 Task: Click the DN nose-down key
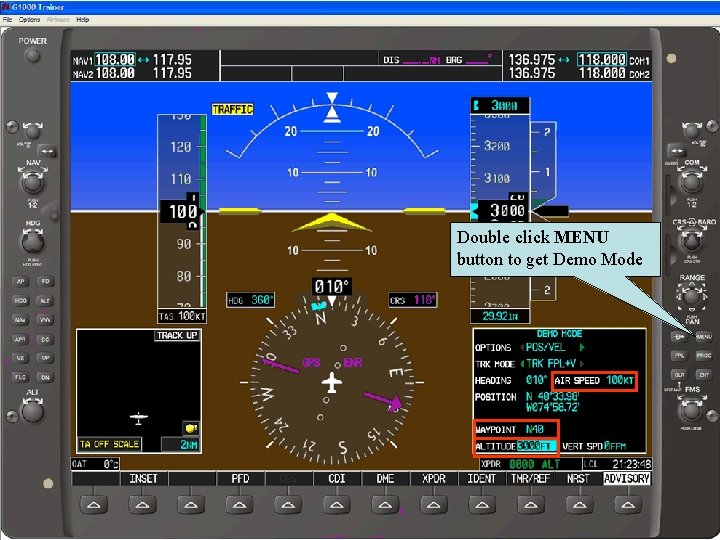click(x=45, y=377)
